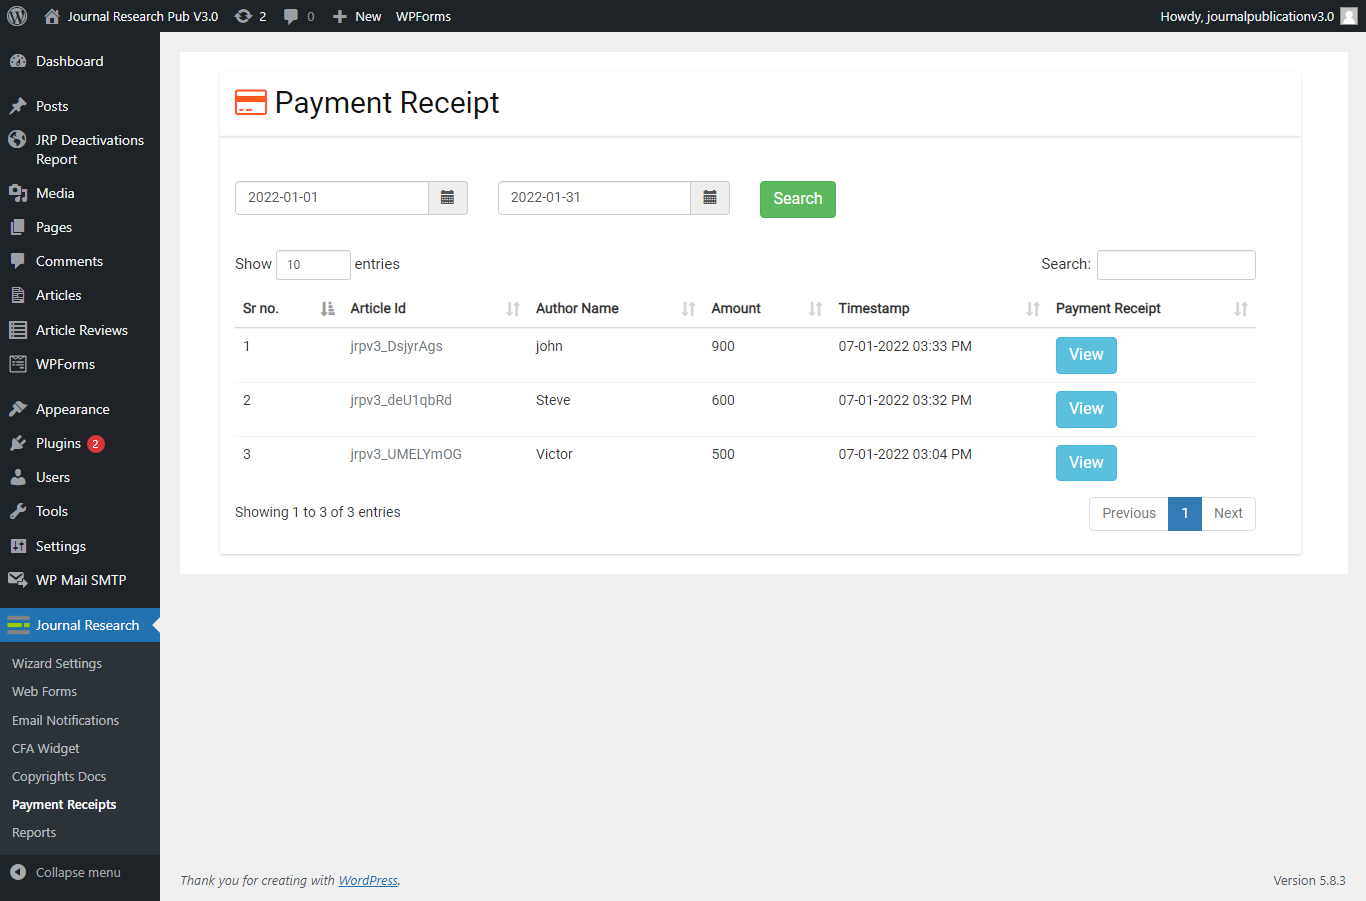Select Payment Receipts submenu item

click(x=64, y=804)
